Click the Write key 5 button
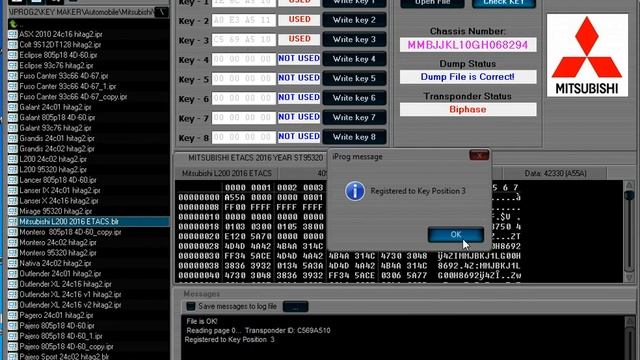This screenshot has height=360, width=640. [x=354, y=78]
